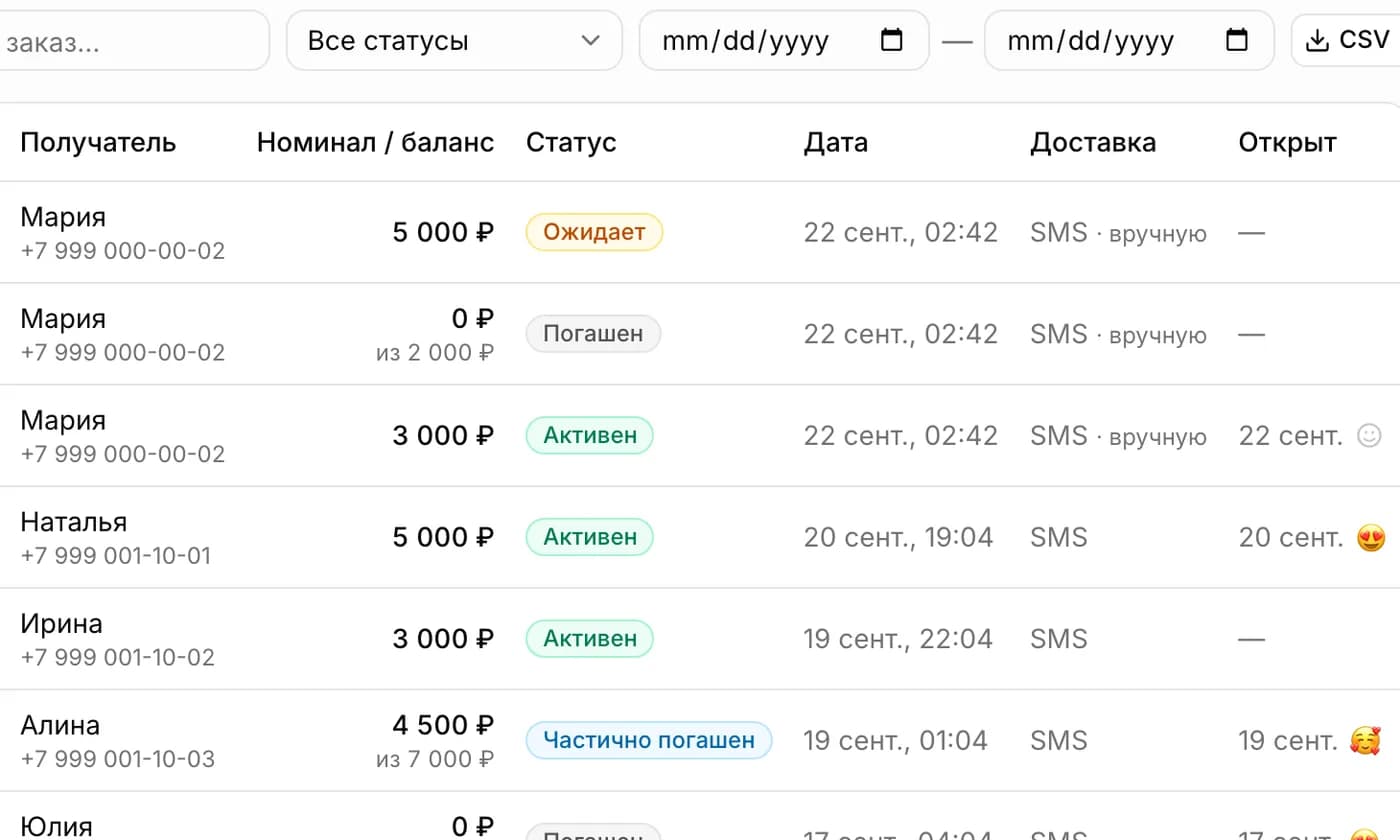Select the "Ожидает" status badge
The width and height of the screenshot is (1400, 840).
(594, 233)
